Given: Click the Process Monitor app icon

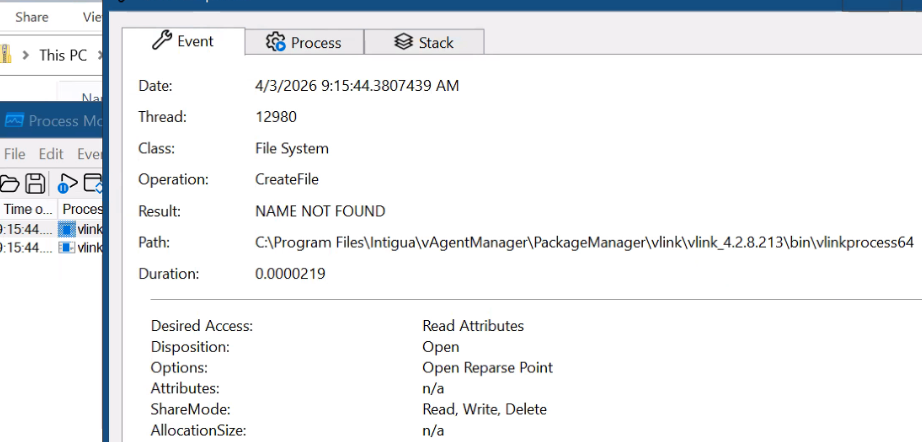Looking at the screenshot, I should pyautogui.click(x=14, y=121).
